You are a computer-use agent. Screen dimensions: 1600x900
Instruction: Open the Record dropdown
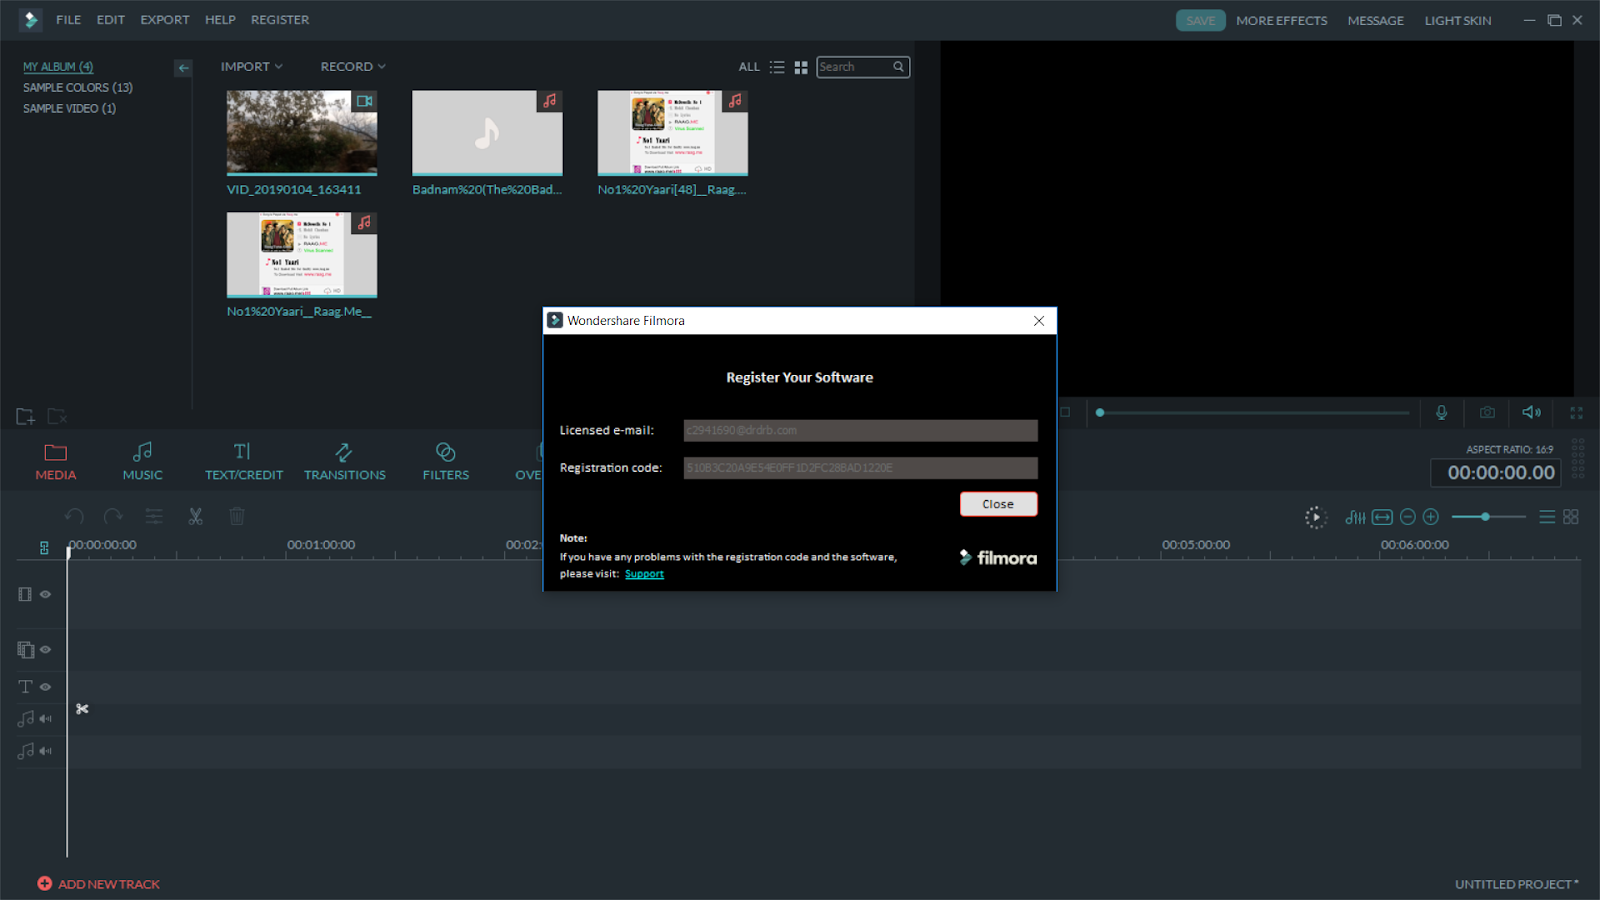pyautogui.click(x=353, y=67)
